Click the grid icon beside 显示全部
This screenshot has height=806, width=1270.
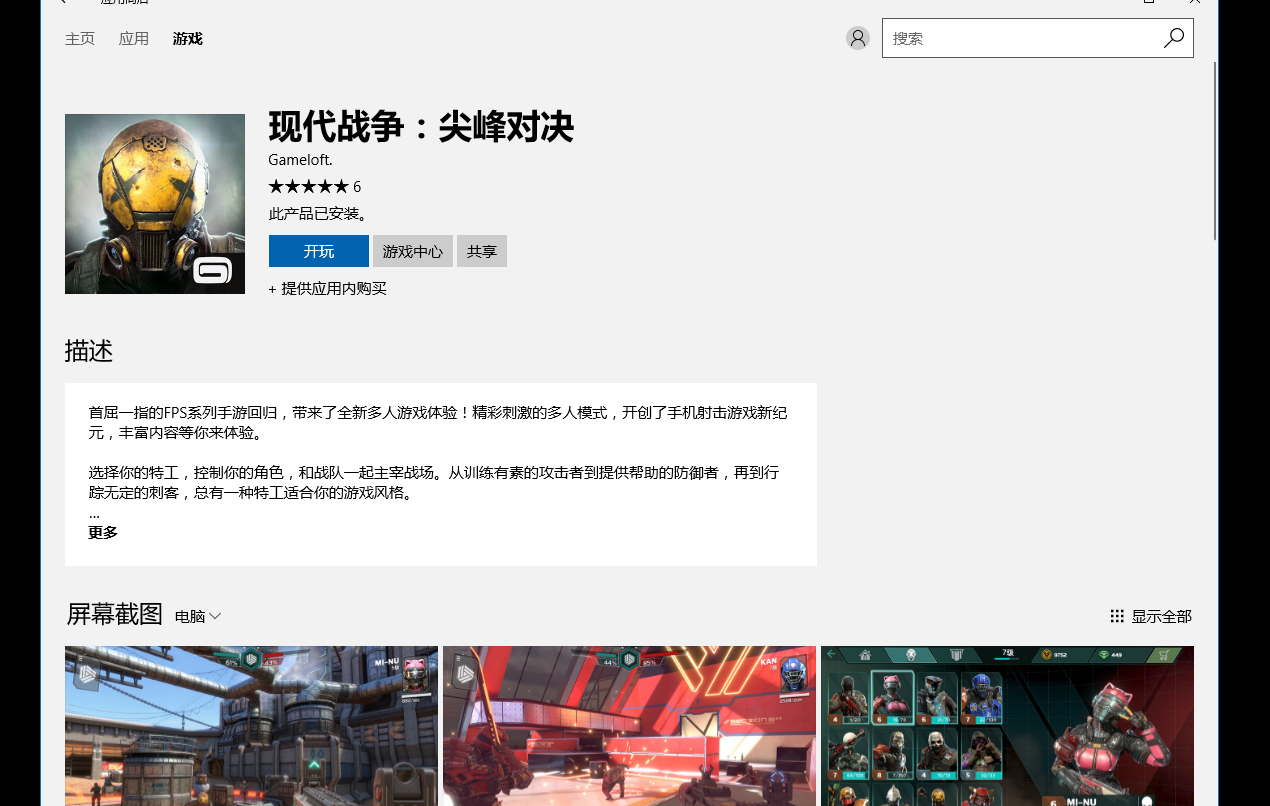click(1117, 616)
